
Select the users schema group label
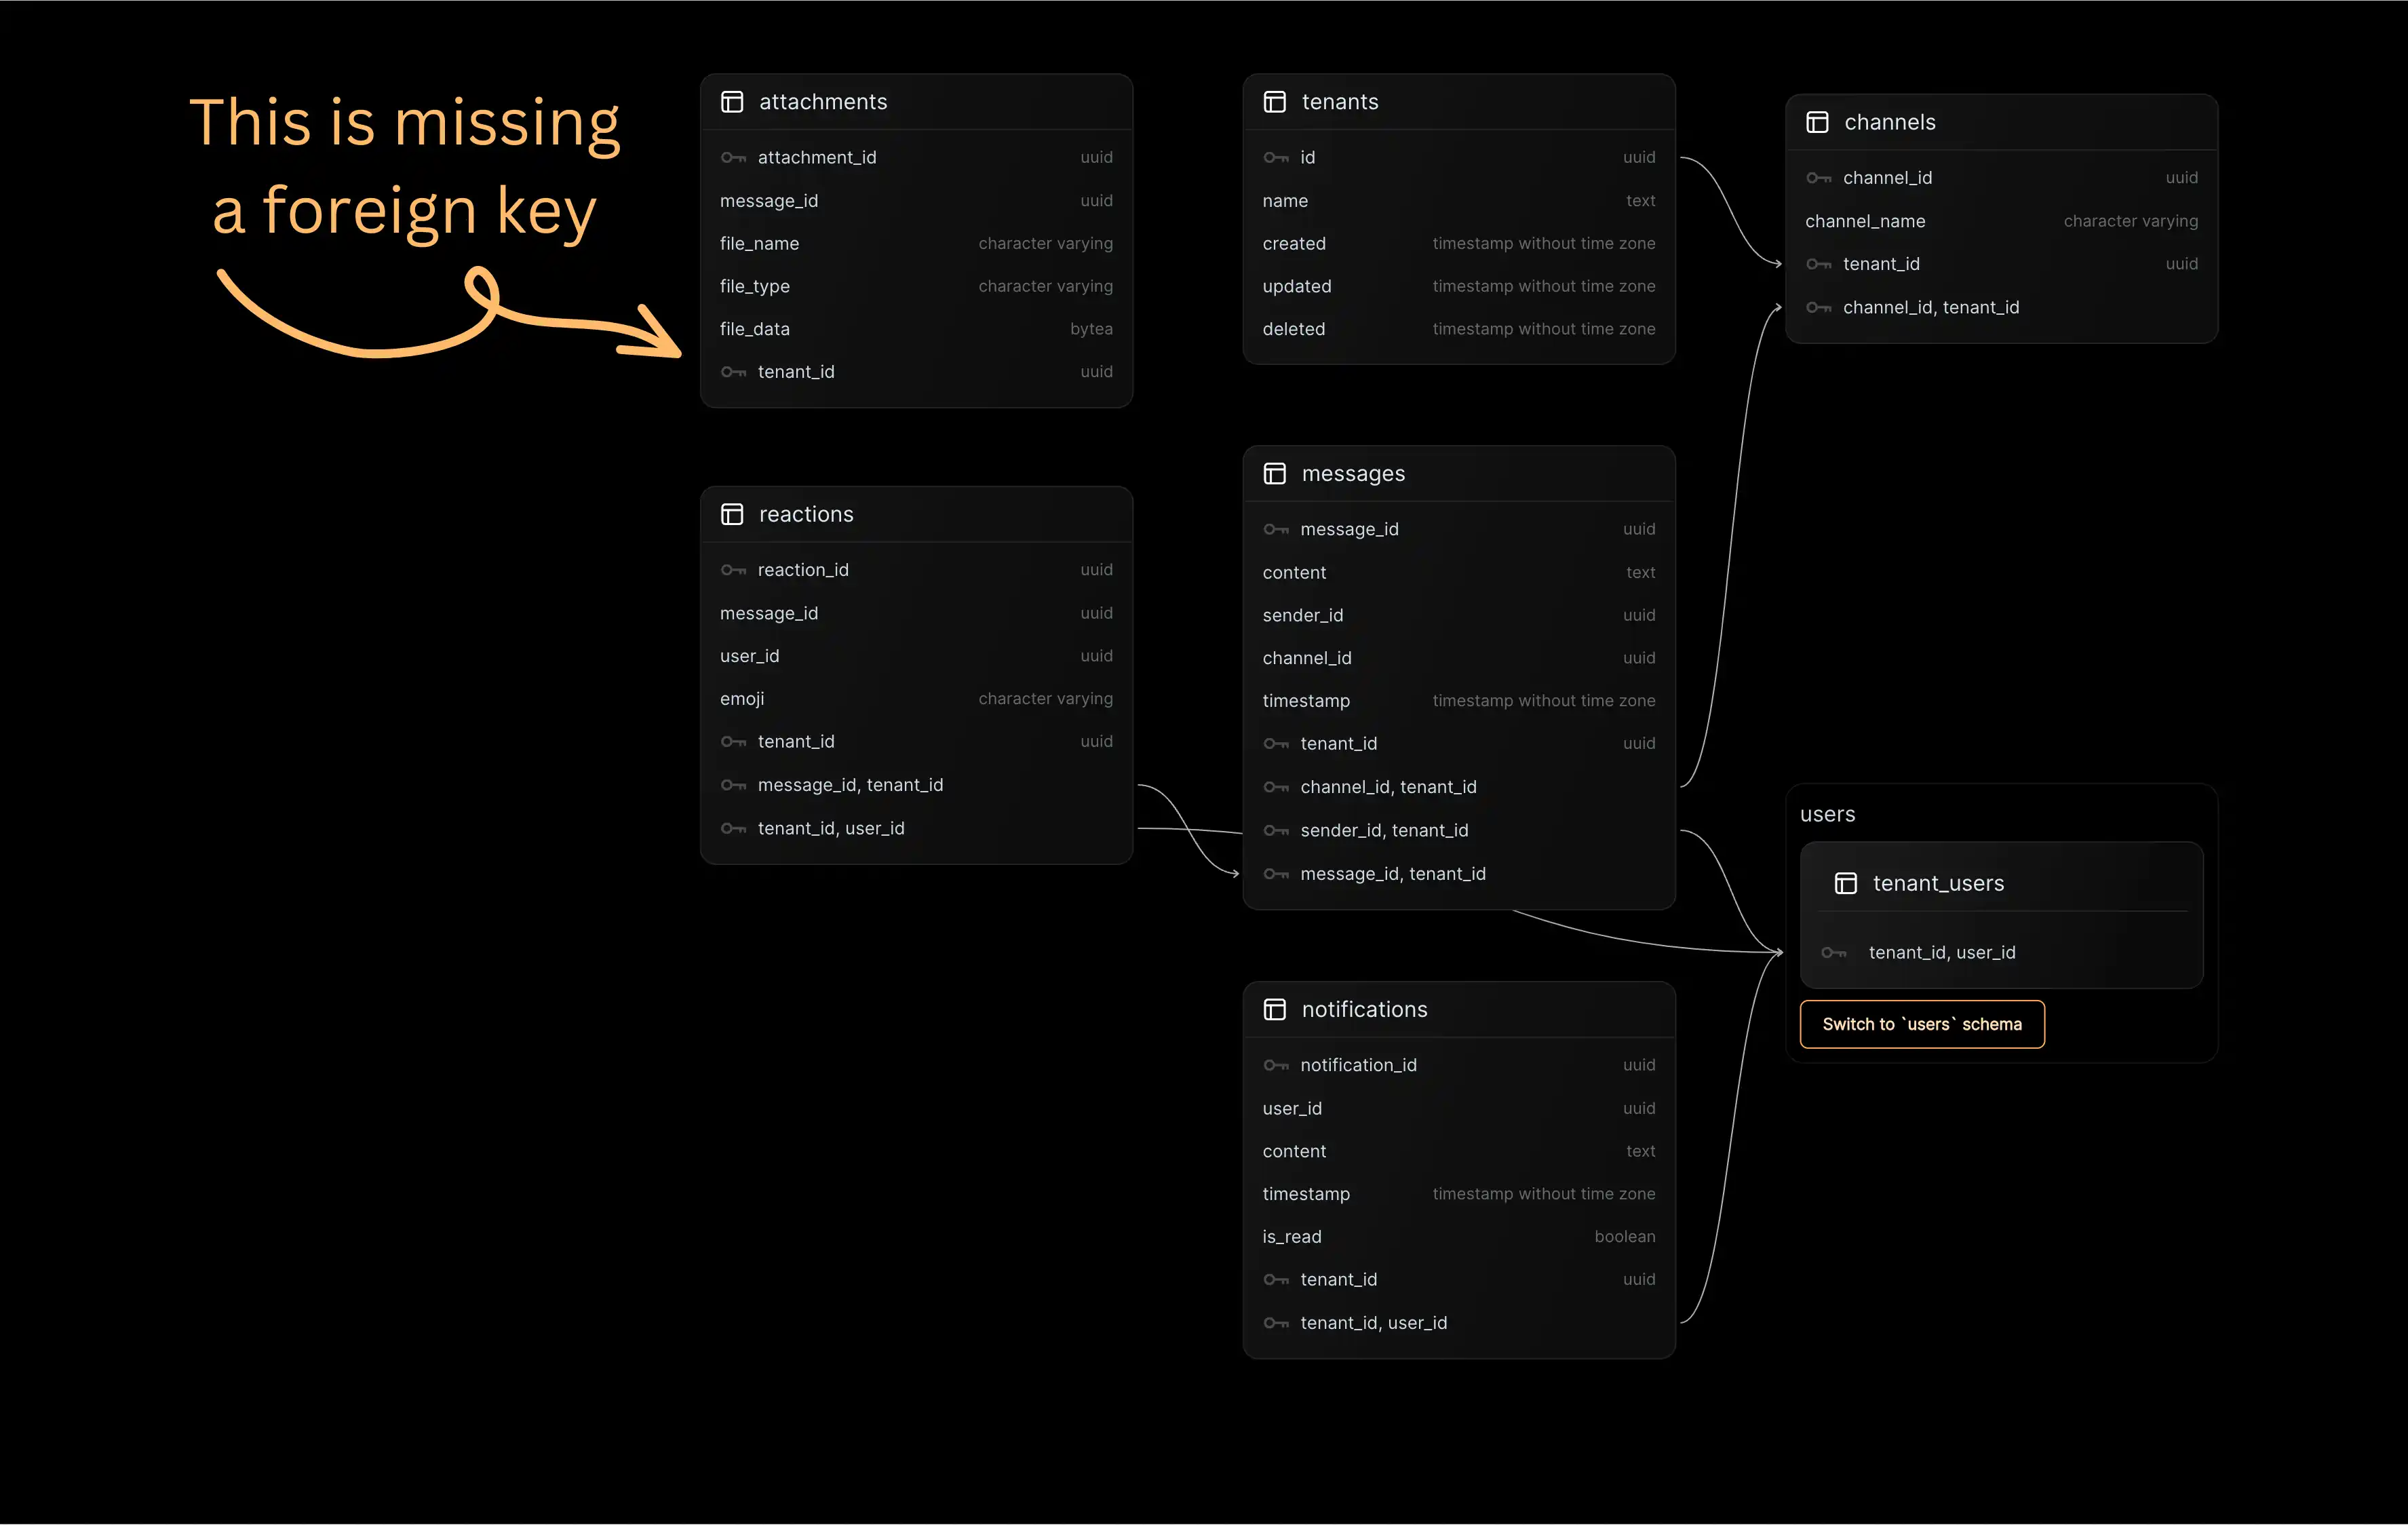coord(1827,814)
